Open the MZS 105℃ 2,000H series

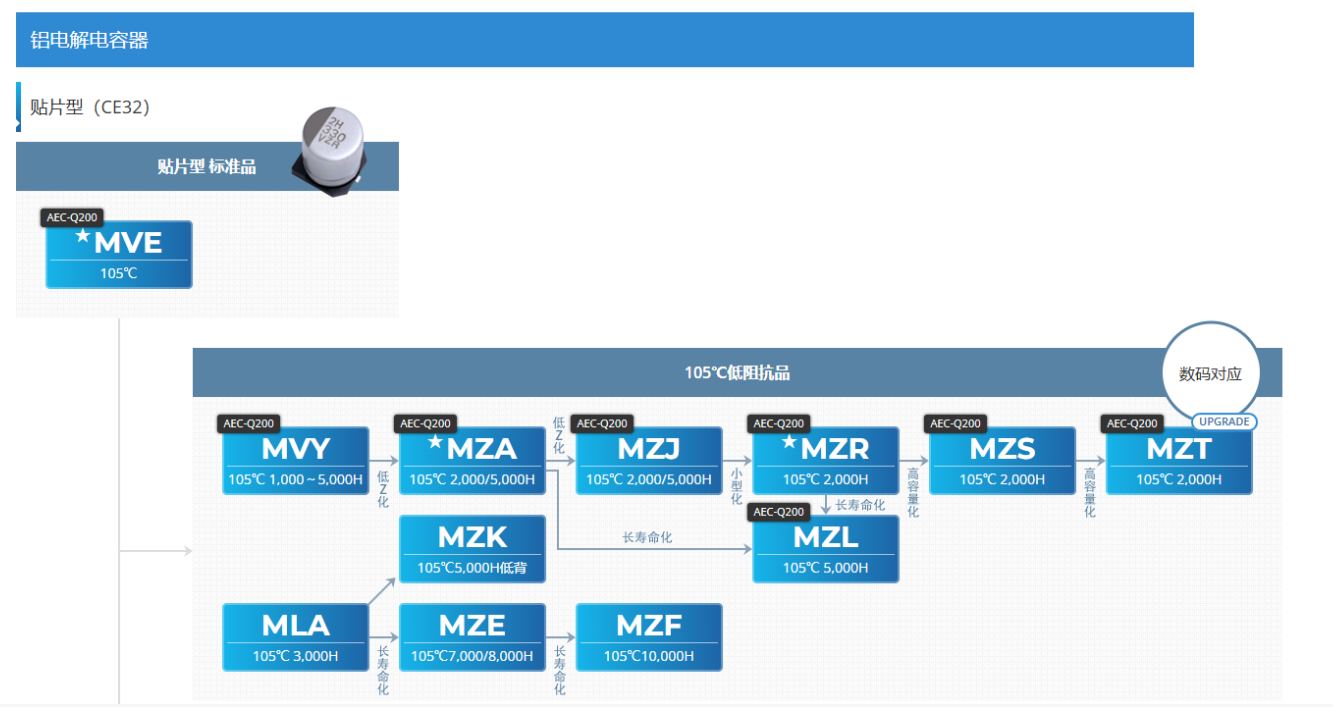tap(1002, 461)
